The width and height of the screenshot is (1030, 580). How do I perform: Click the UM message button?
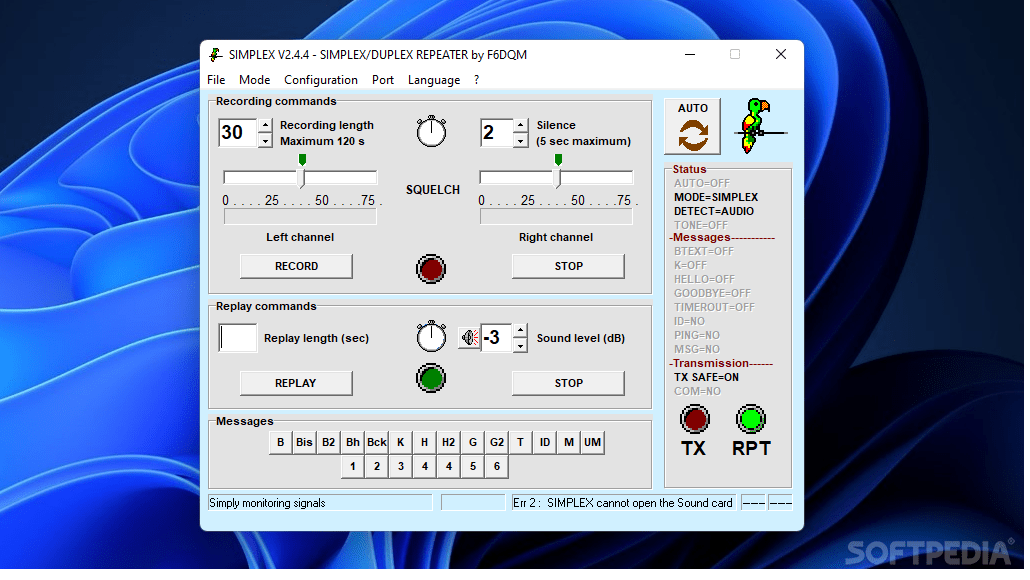pos(593,442)
